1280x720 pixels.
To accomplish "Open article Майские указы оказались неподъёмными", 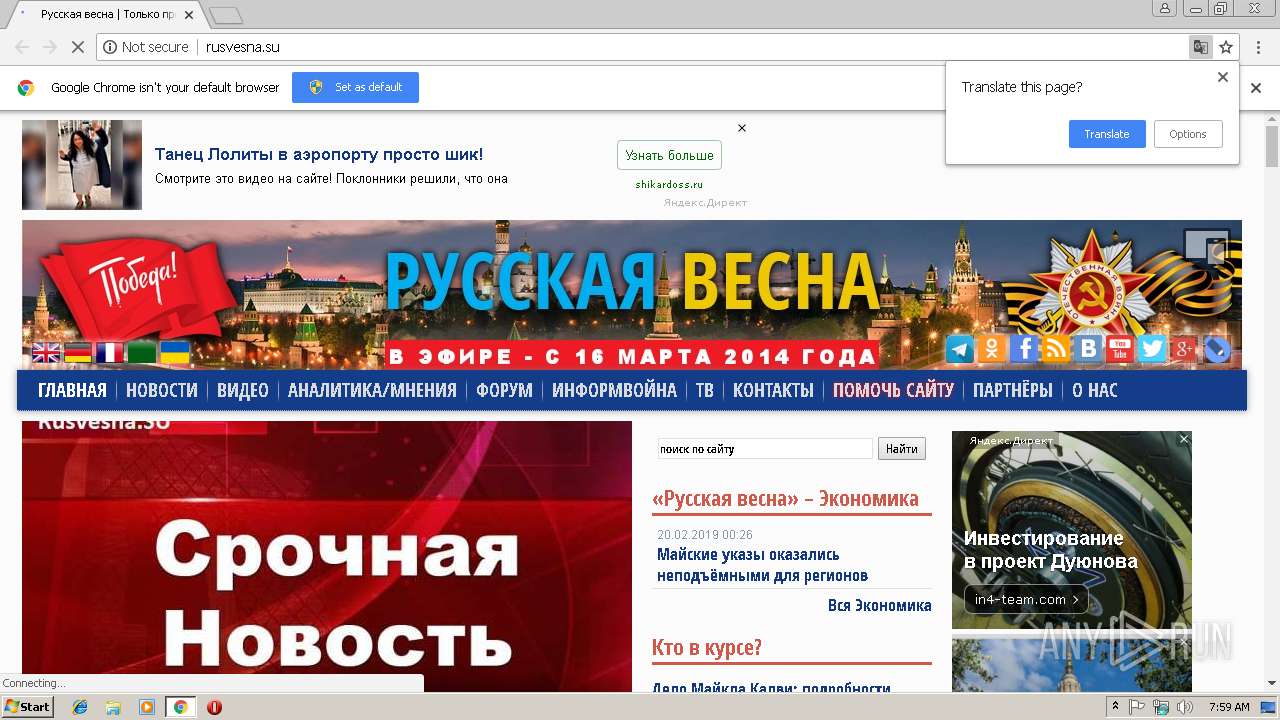I will [x=762, y=565].
